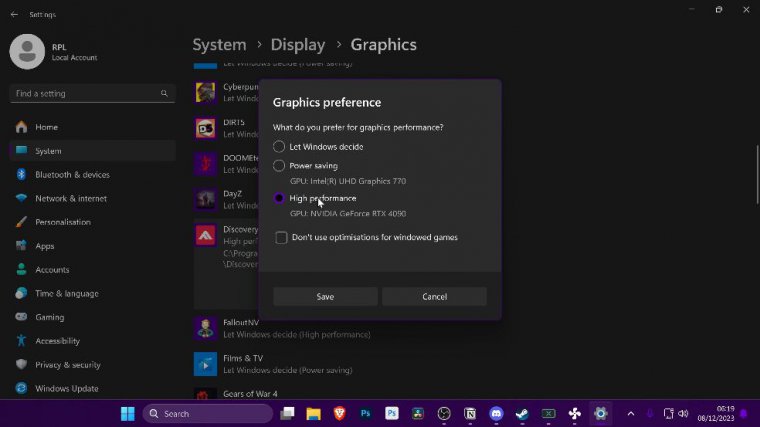760x427 pixels.
Task: Click the Privacy & security shield icon
Action: pos(21,365)
